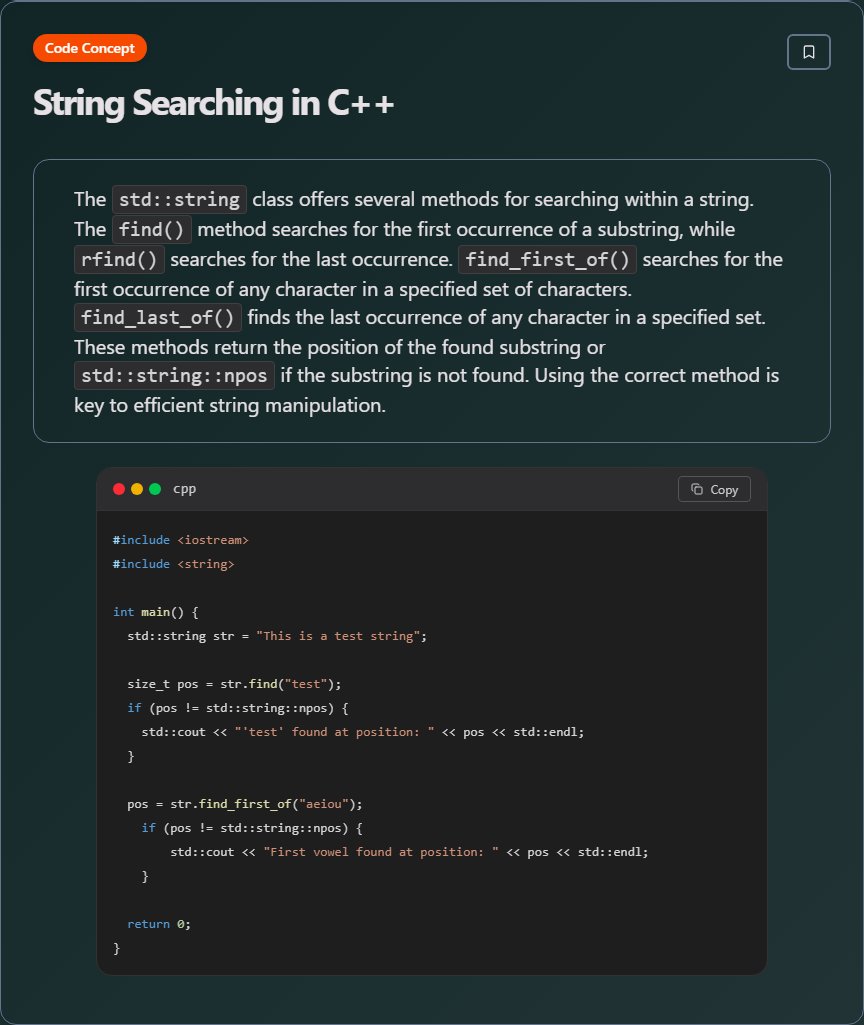This screenshot has height=1025, width=864.
Task: Click the return 0; code line
Action: point(159,924)
